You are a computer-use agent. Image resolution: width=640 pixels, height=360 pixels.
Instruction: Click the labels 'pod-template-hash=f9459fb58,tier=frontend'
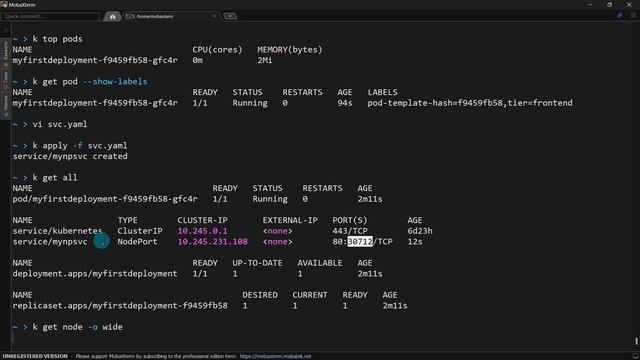[x=470, y=103]
